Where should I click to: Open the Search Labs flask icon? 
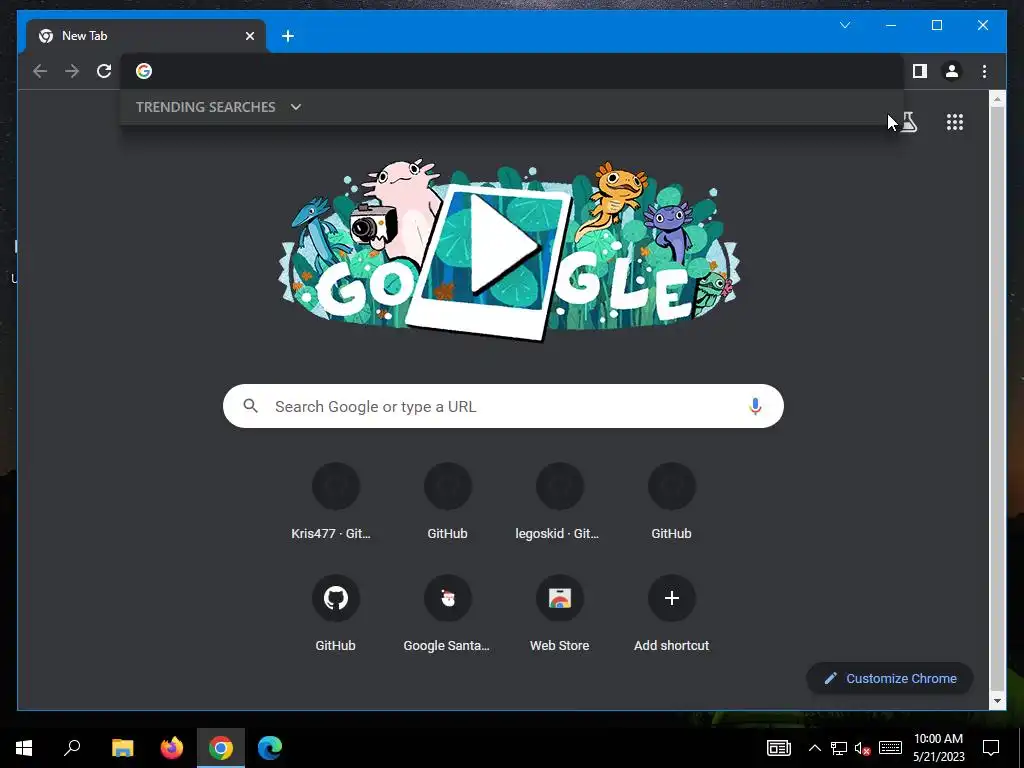(x=909, y=122)
